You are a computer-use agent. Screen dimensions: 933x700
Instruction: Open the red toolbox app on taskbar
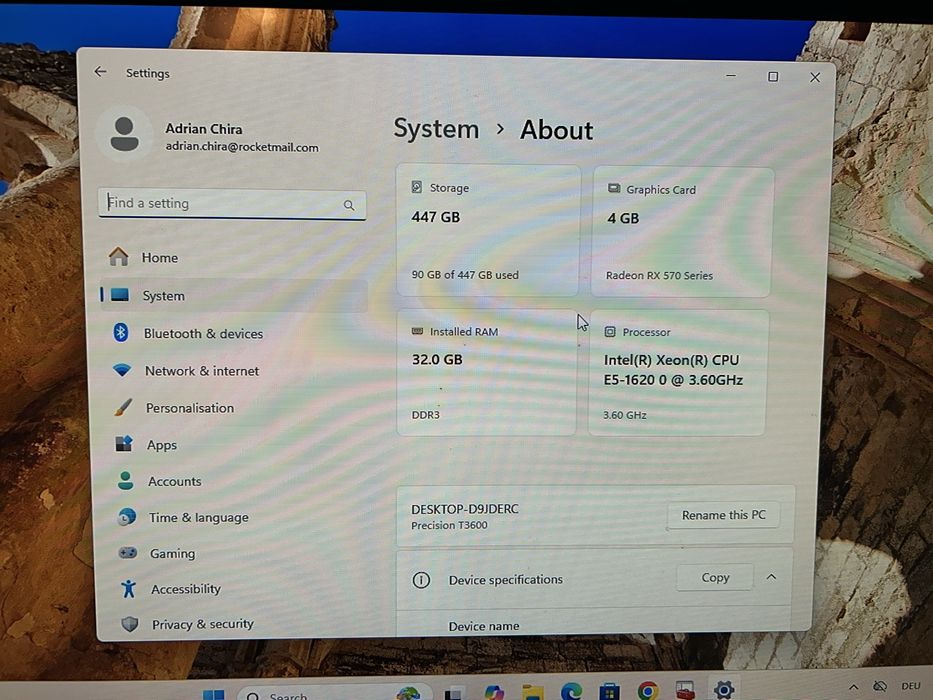(685, 690)
